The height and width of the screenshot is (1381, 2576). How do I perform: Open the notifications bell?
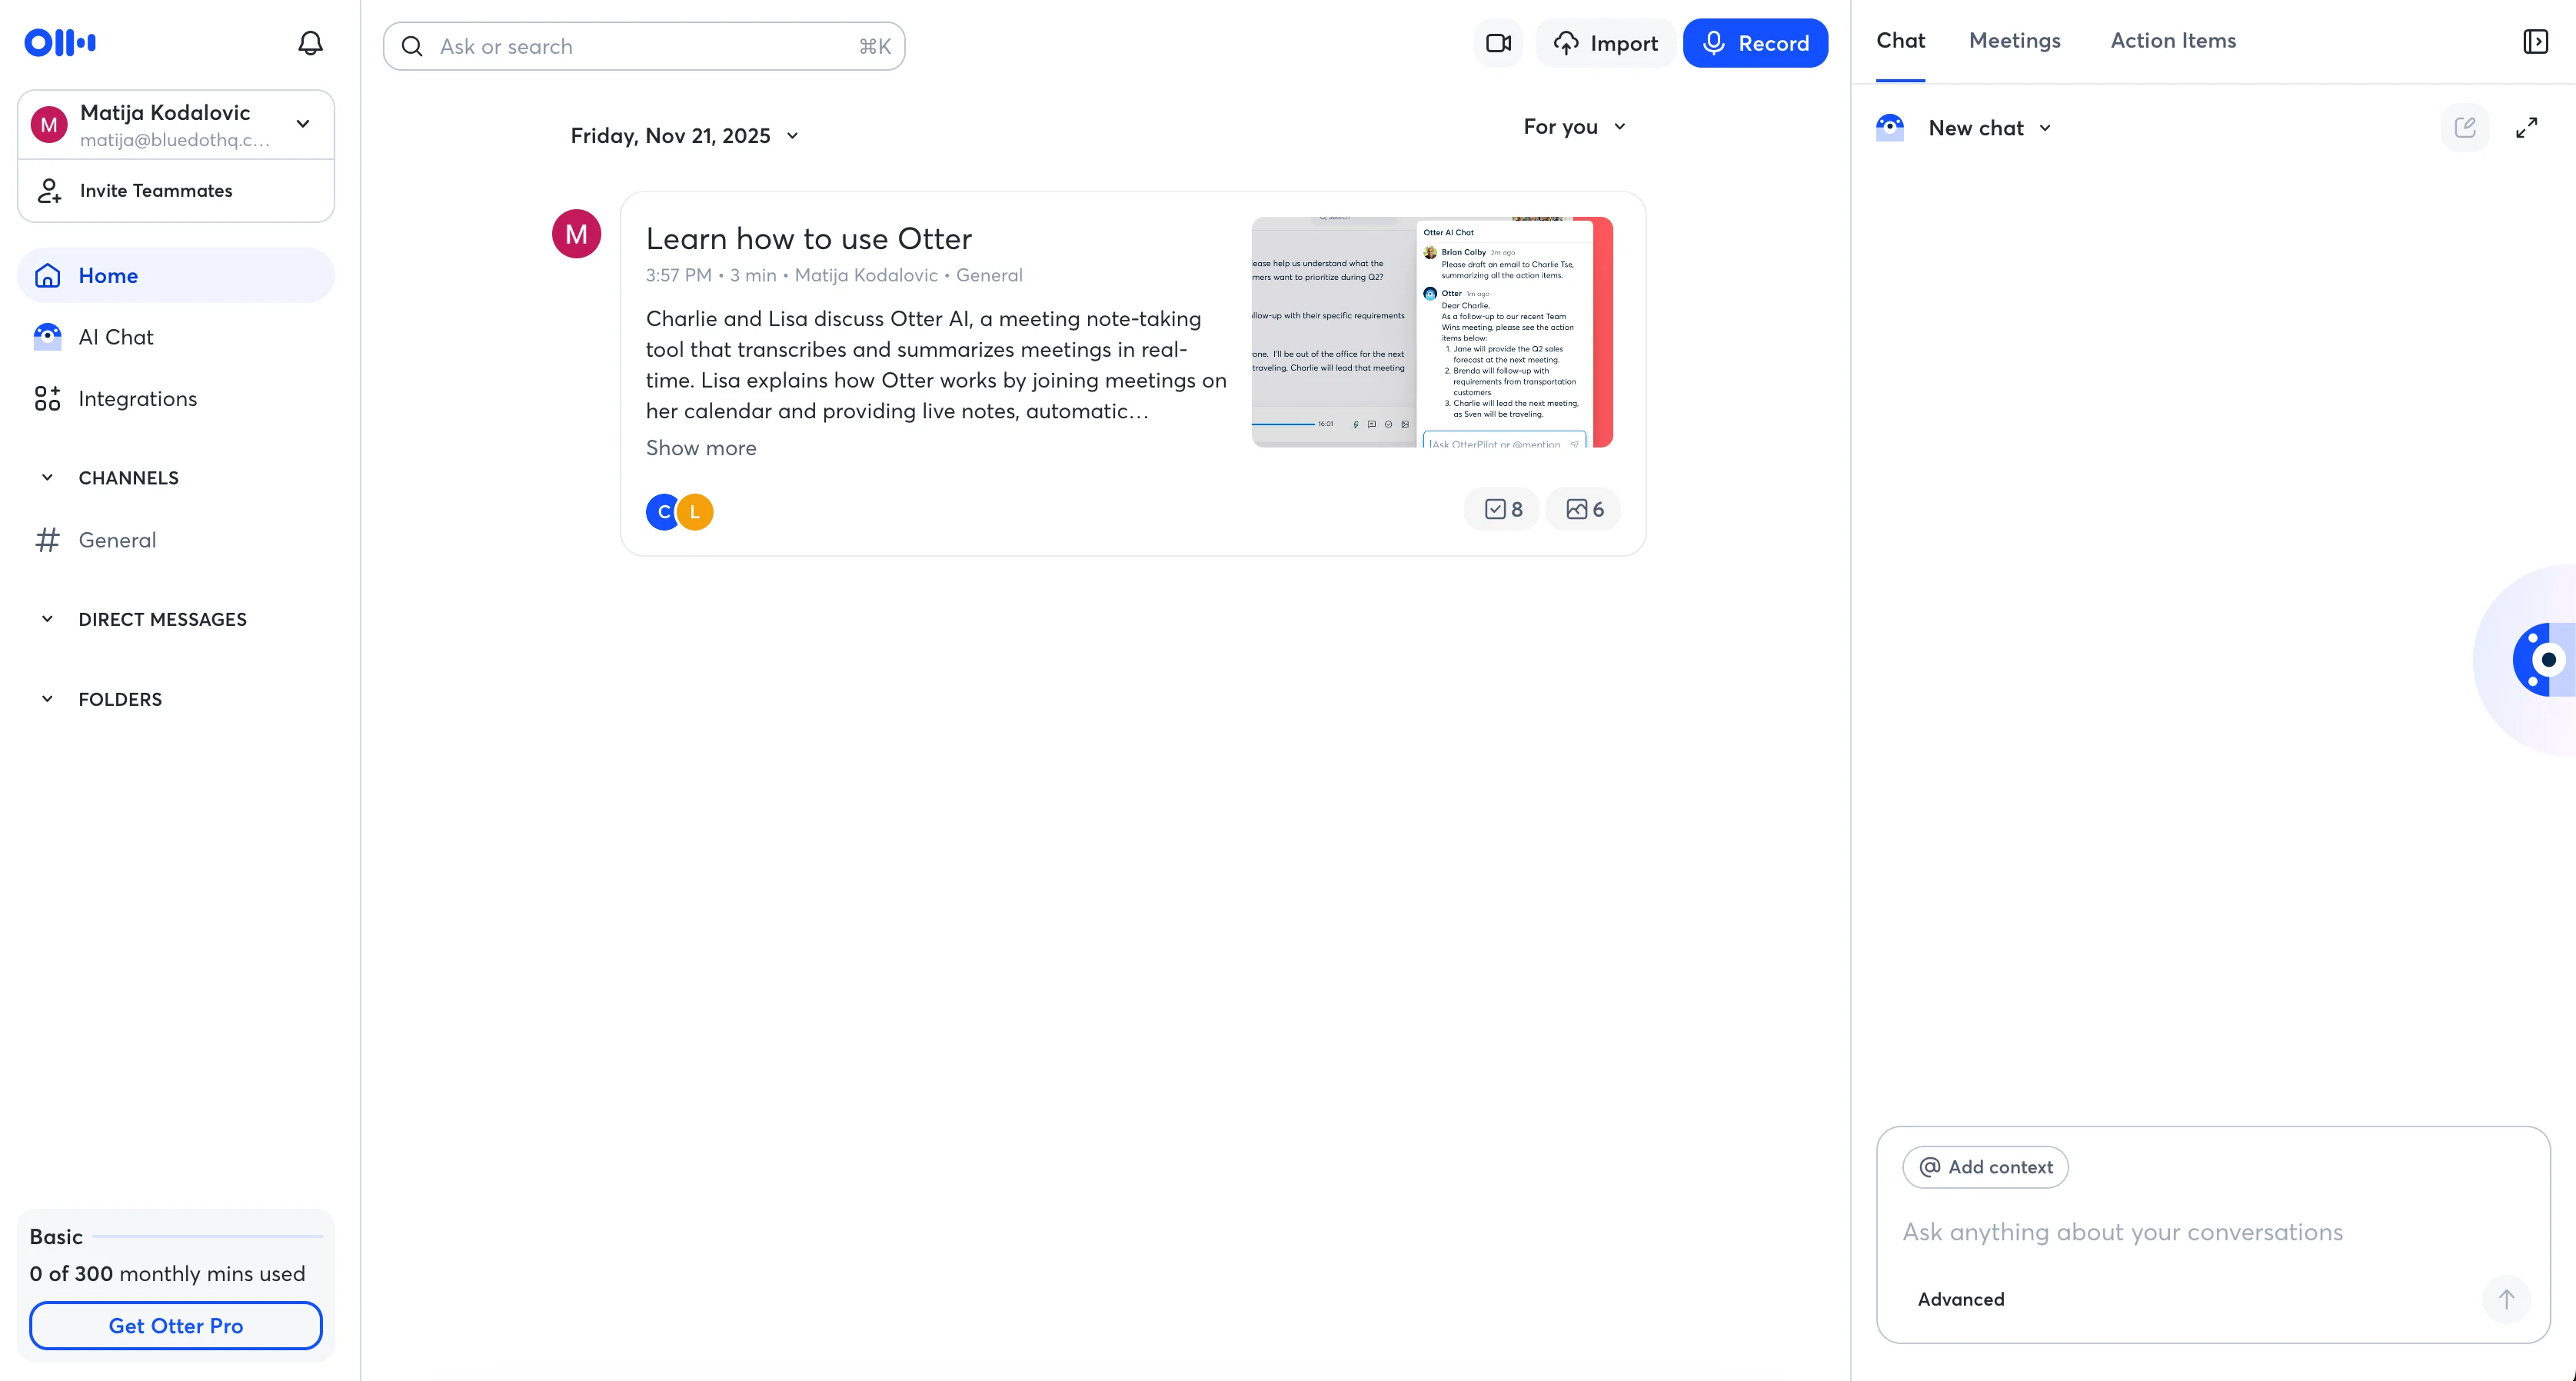[x=310, y=43]
